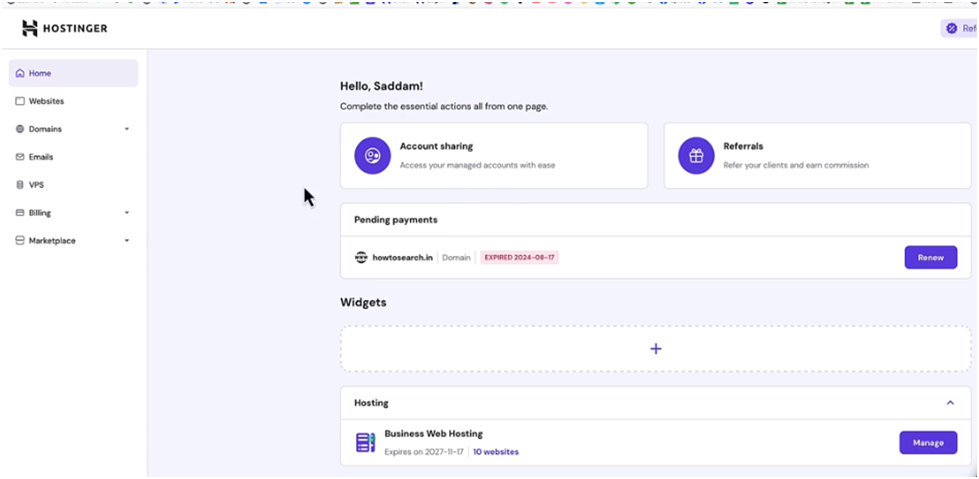Click the Expires on 2027-11-17 text
This screenshot has height=479, width=979.
tap(424, 452)
